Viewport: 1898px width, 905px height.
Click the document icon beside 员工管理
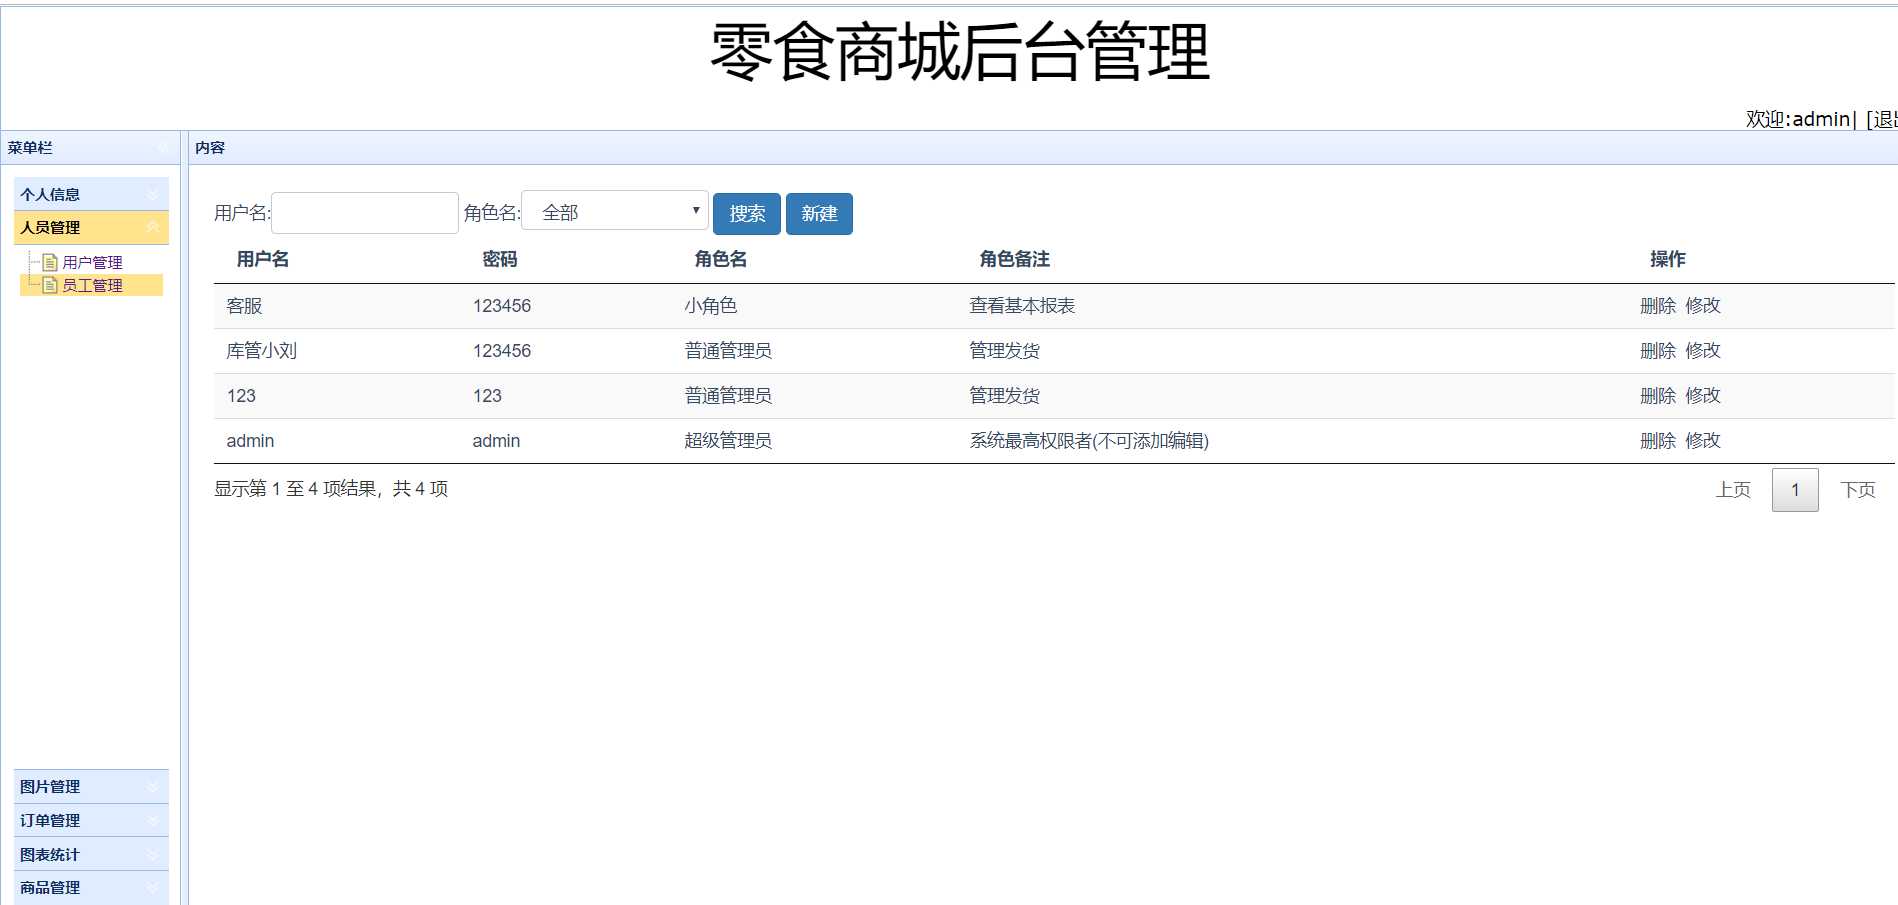[50, 285]
